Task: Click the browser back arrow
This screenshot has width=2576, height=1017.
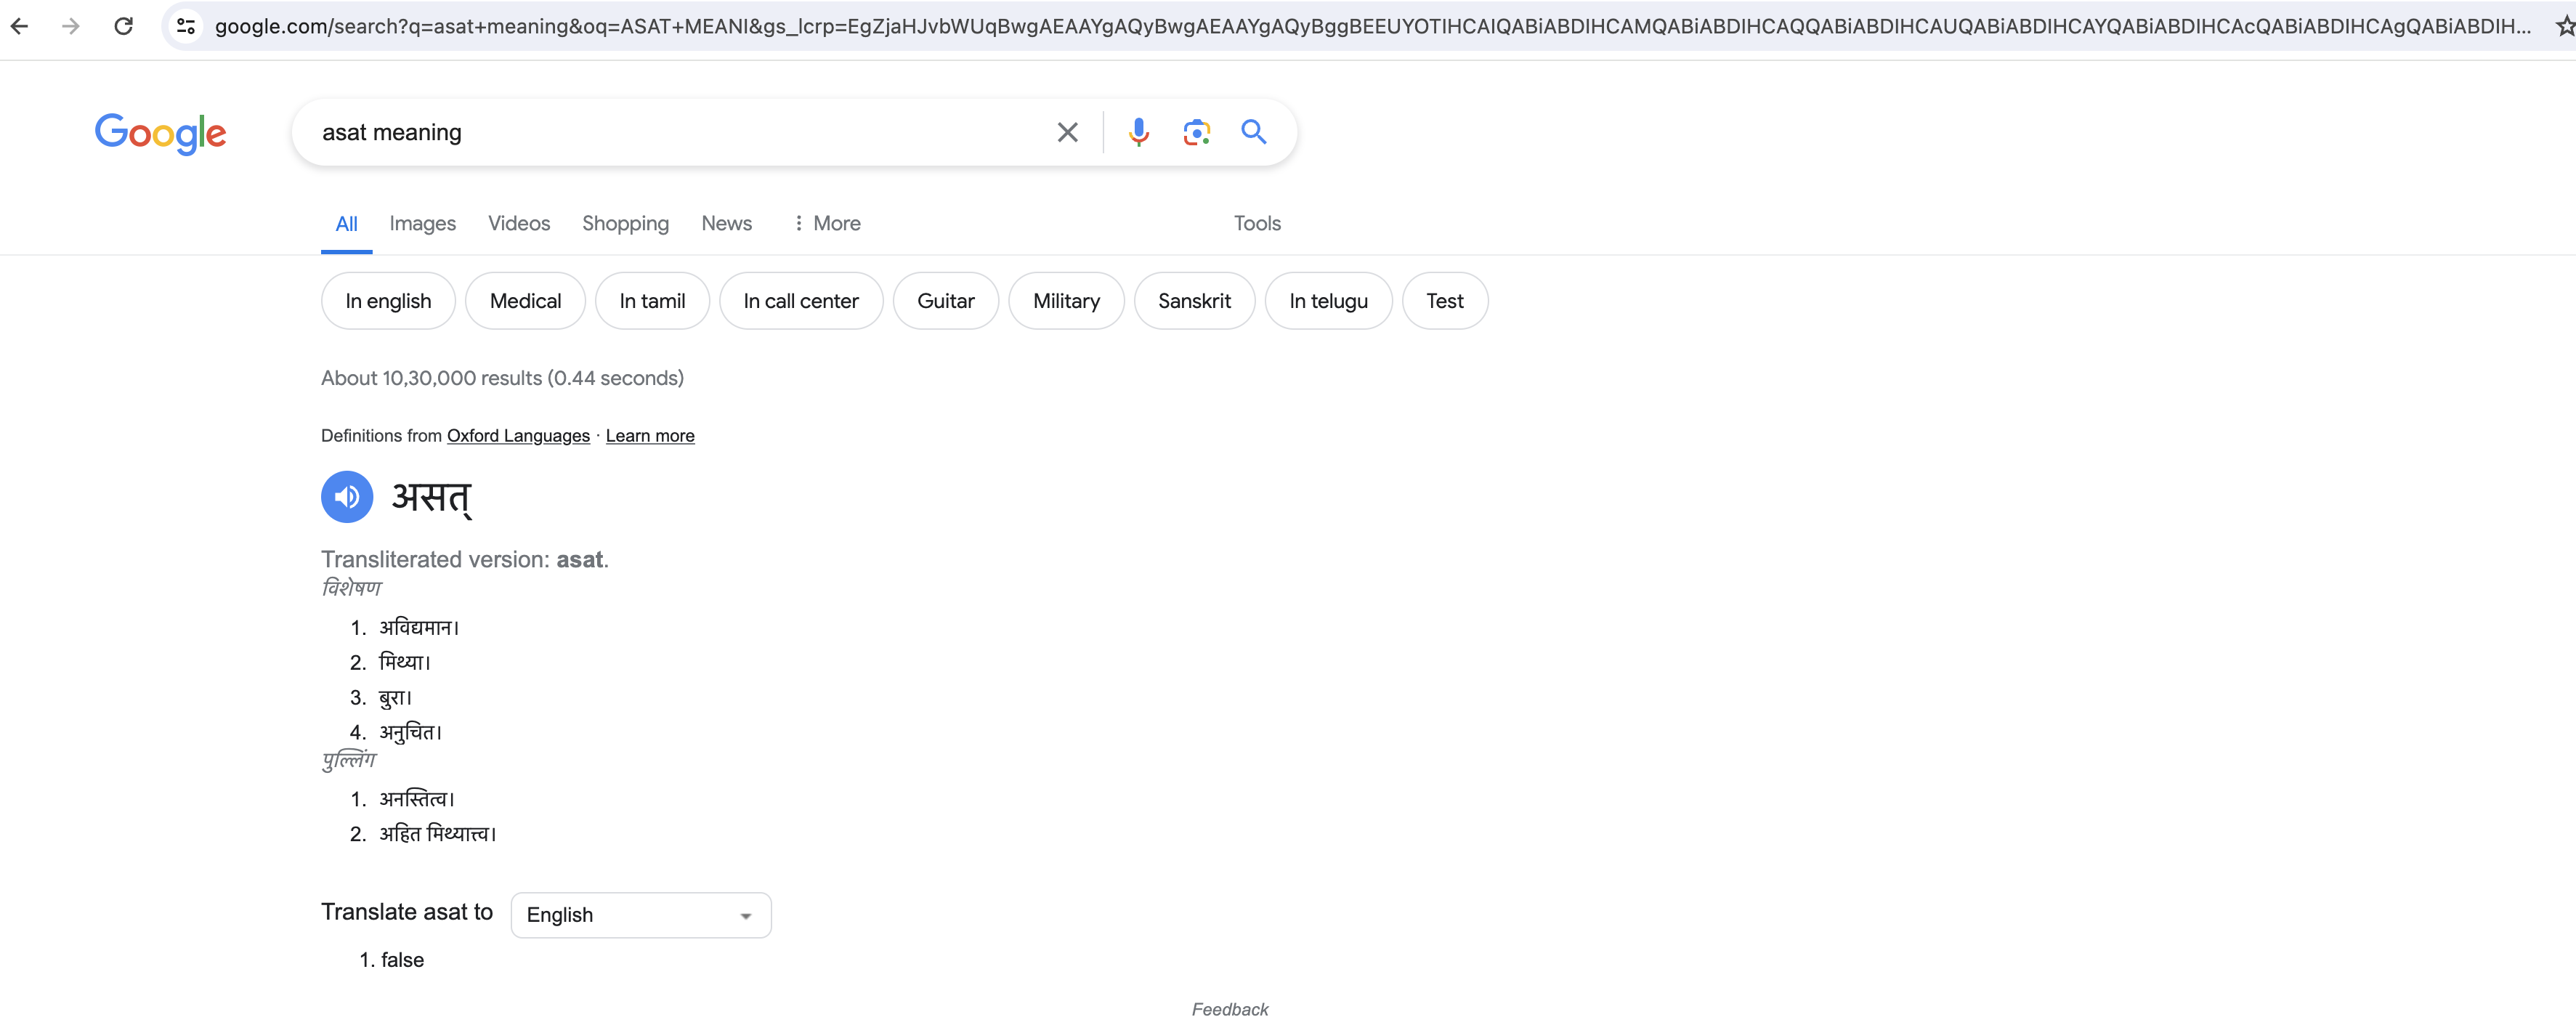Action: point(19,26)
